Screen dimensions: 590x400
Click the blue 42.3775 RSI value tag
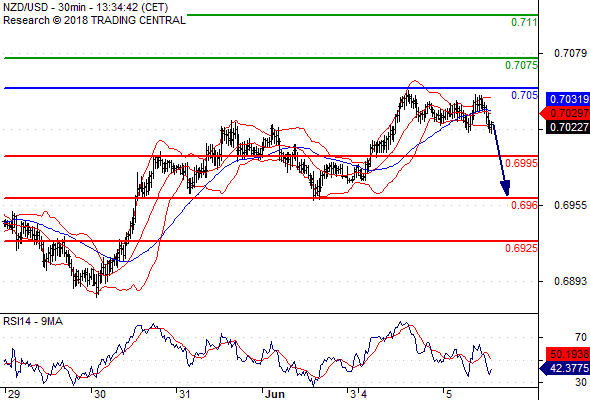coord(565,368)
